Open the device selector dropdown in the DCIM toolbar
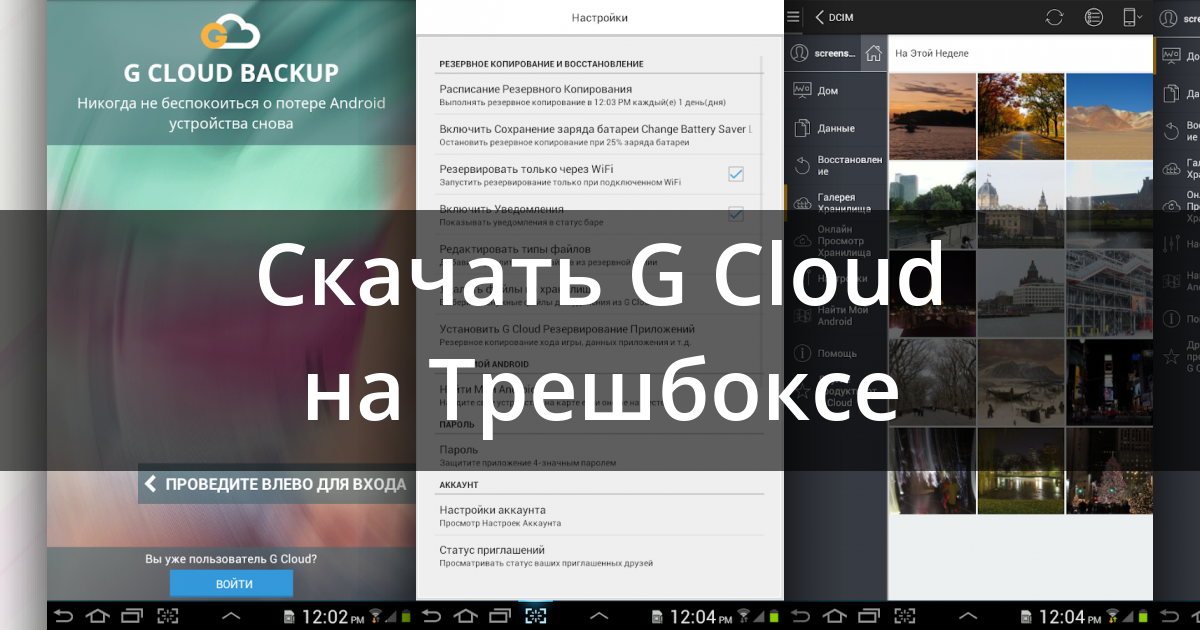Screen dimensions: 1200x630 pos(1133,17)
